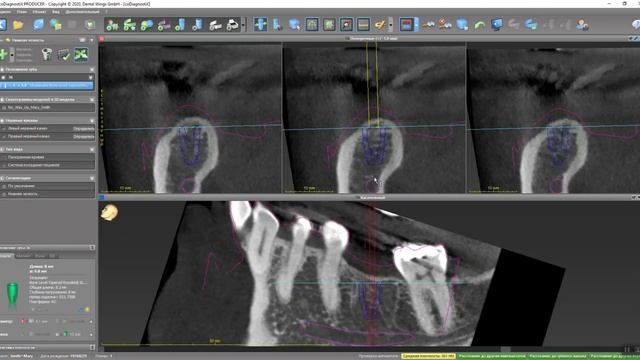Viewport: 640px width, 360px height.
Task: Select the surgical guide planning step icon
Action: [x=215, y=25]
